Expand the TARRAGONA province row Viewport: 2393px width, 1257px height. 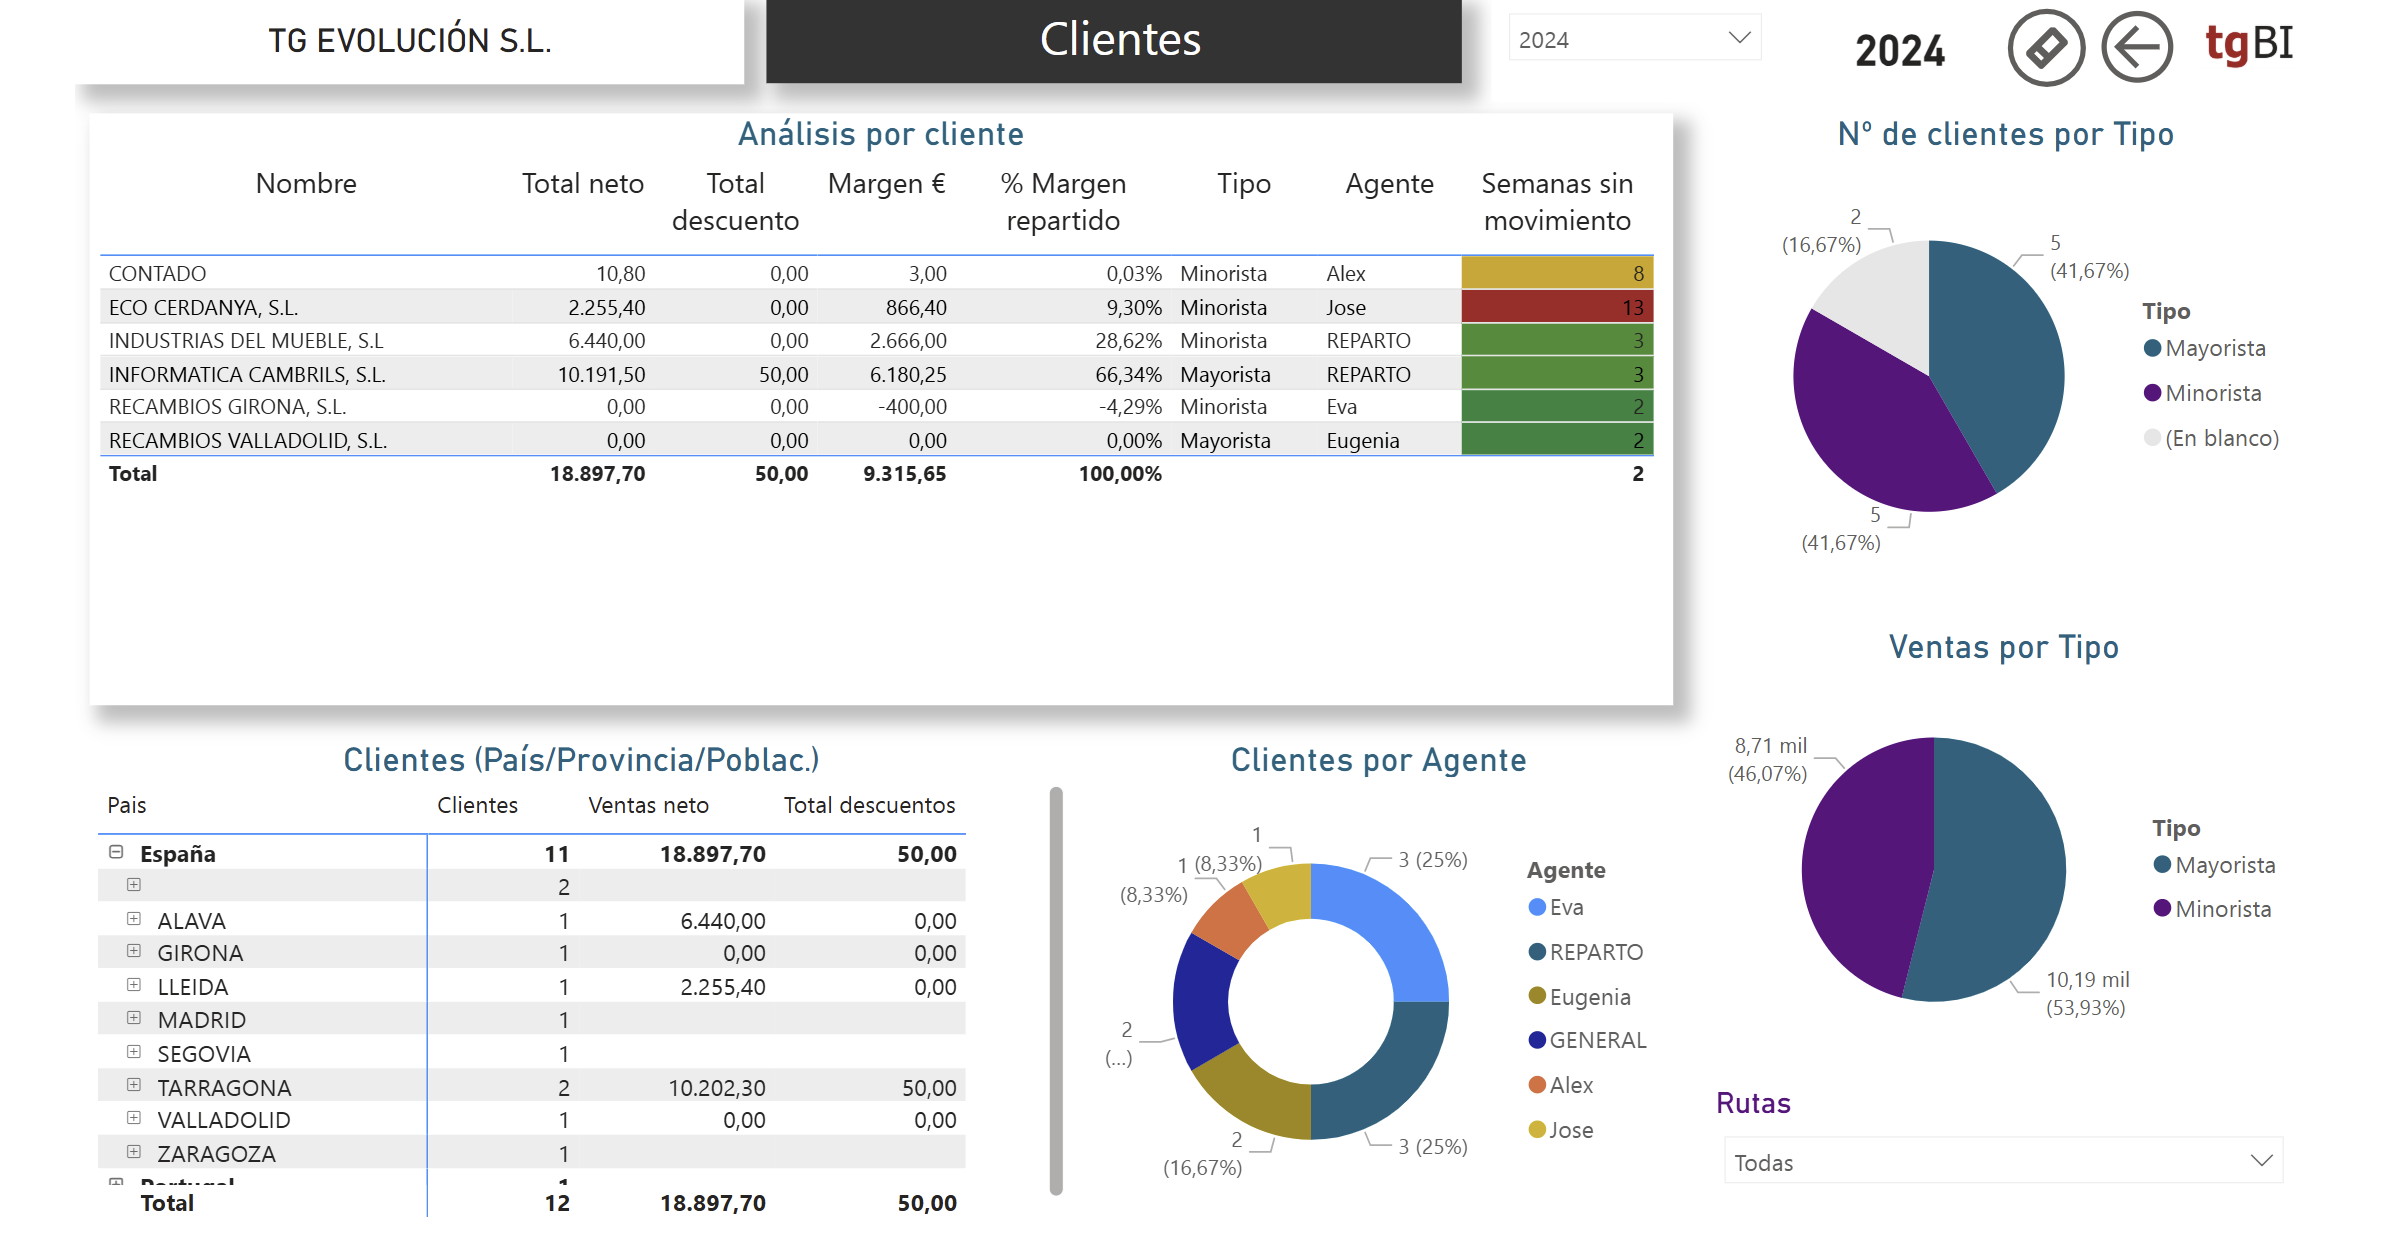point(134,1085)
